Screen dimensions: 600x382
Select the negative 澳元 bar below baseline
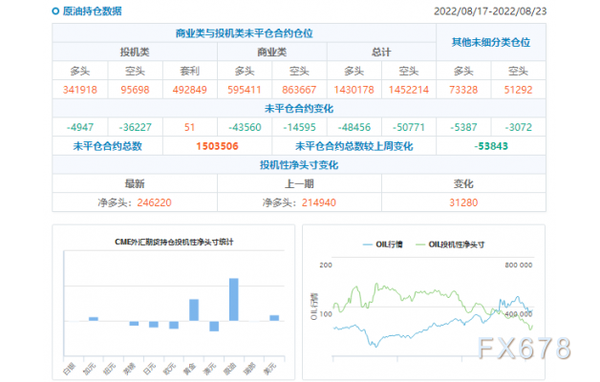pos(214,326)
